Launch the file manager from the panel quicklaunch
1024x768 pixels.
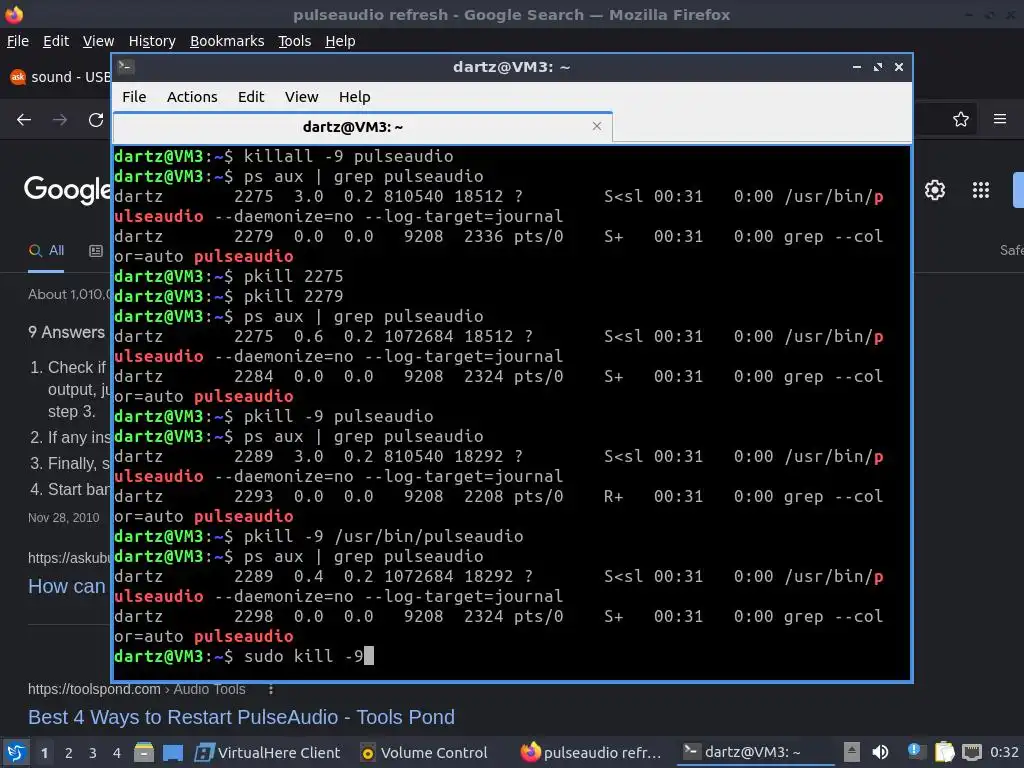click(x=144, y=752)
